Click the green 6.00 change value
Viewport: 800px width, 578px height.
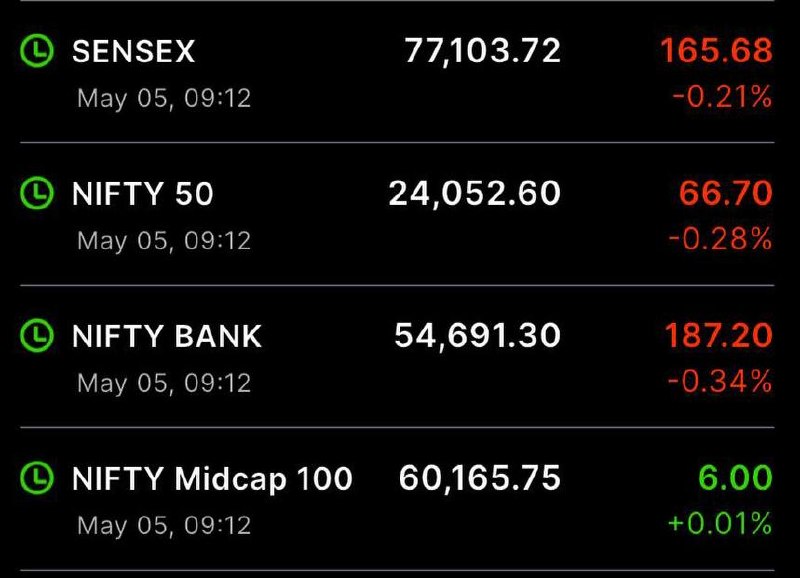click(x=735, y=478)
